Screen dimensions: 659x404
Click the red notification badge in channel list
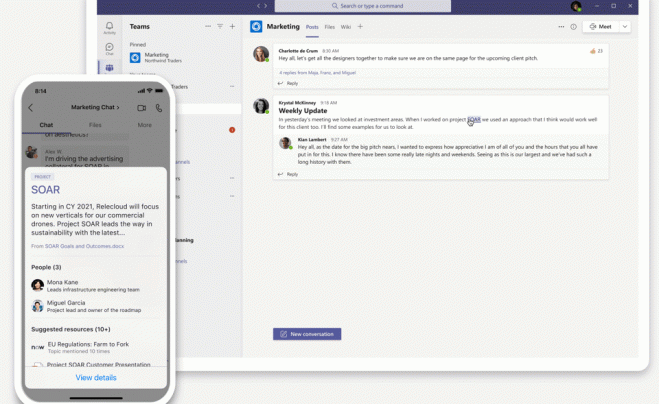(232, 130)
